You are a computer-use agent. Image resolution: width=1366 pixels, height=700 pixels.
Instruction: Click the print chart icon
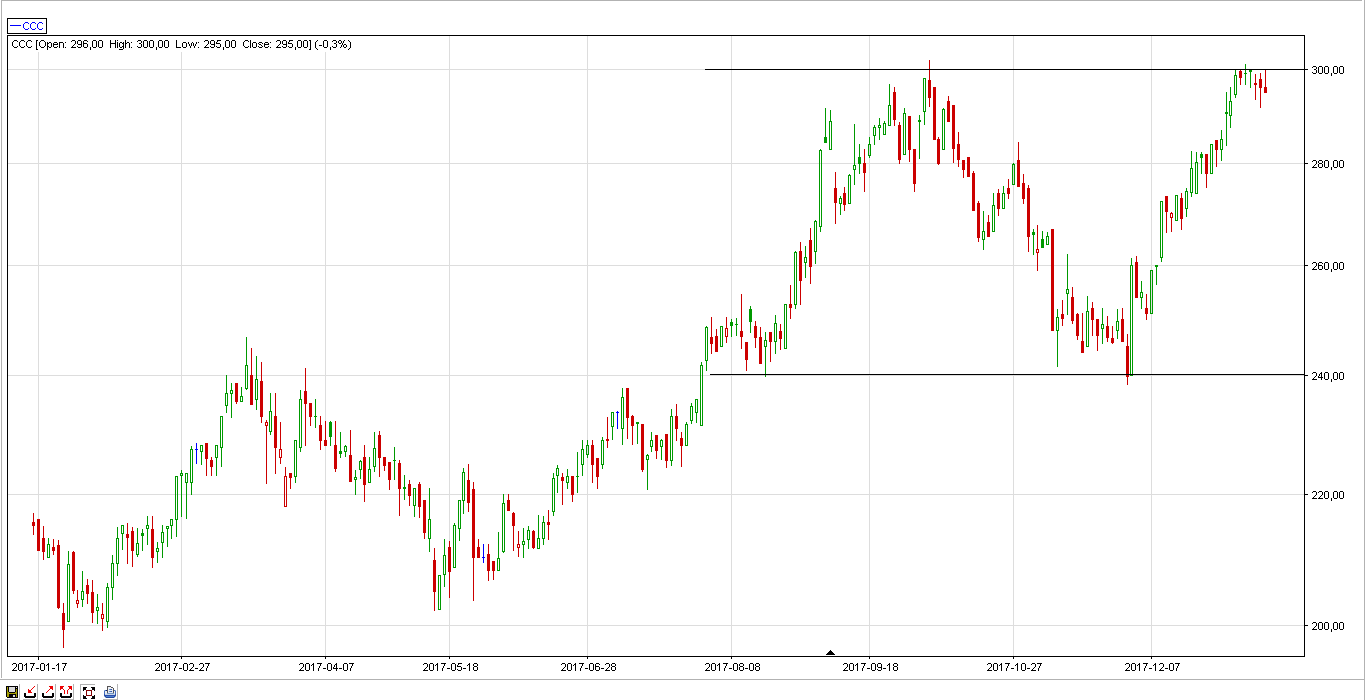(110, 691)
